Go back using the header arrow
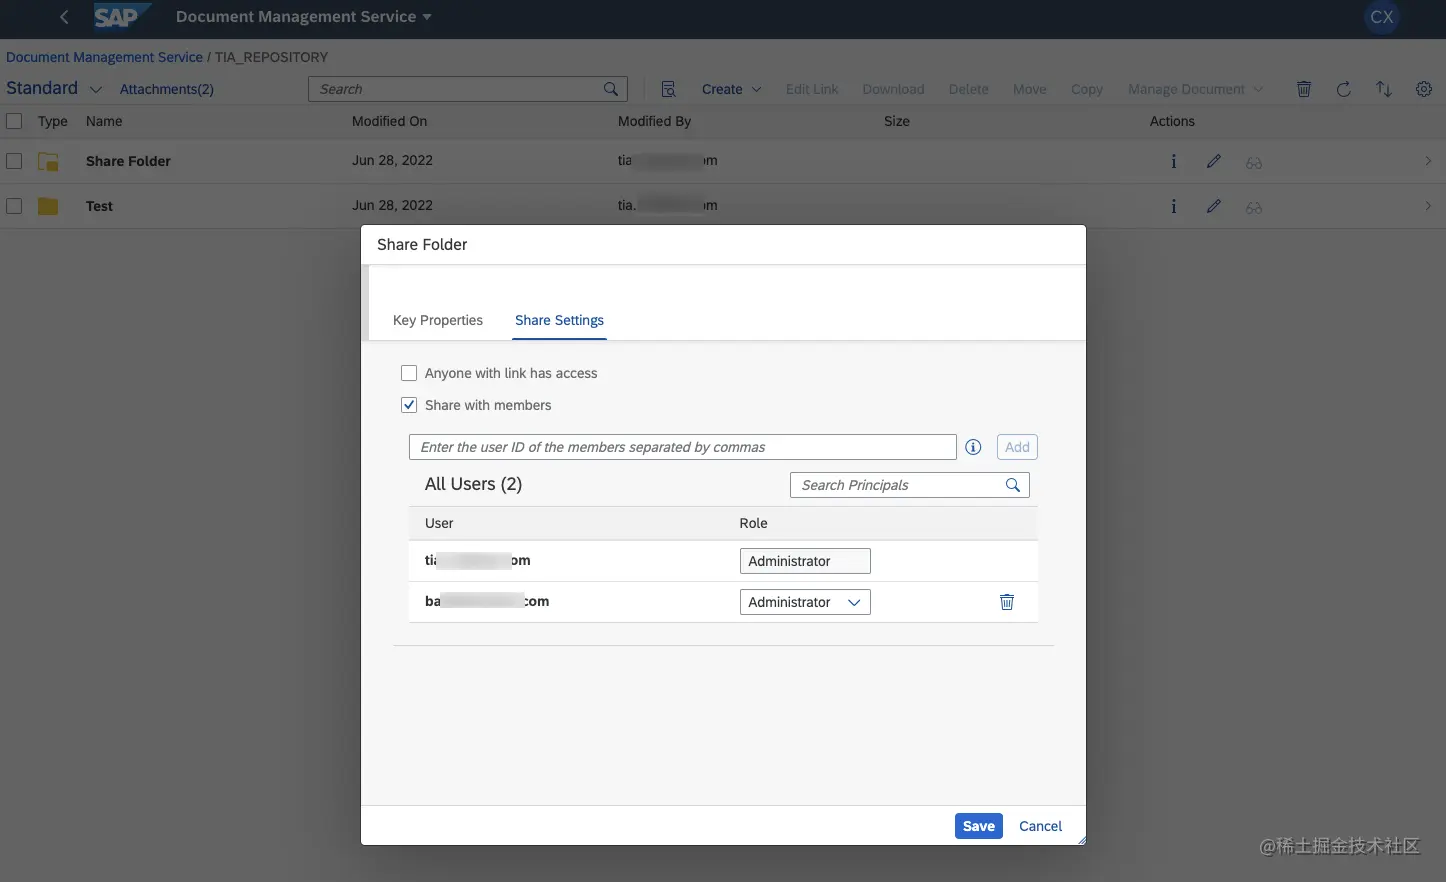Screen dimensions: 1446x882 [64, 17]
